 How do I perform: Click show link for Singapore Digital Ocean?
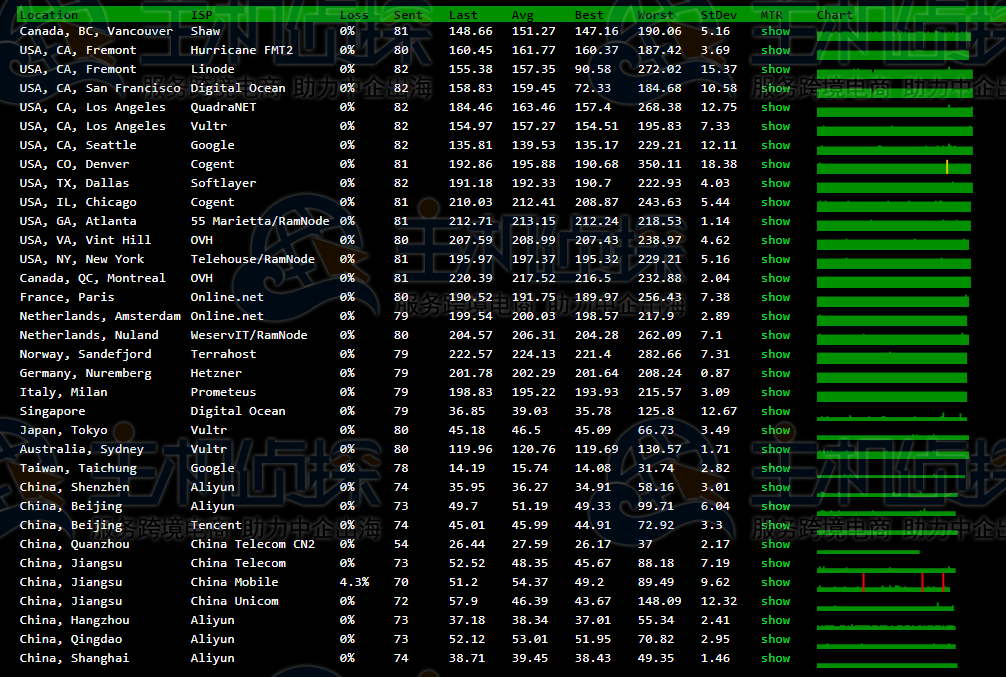[x=775, y=411]
